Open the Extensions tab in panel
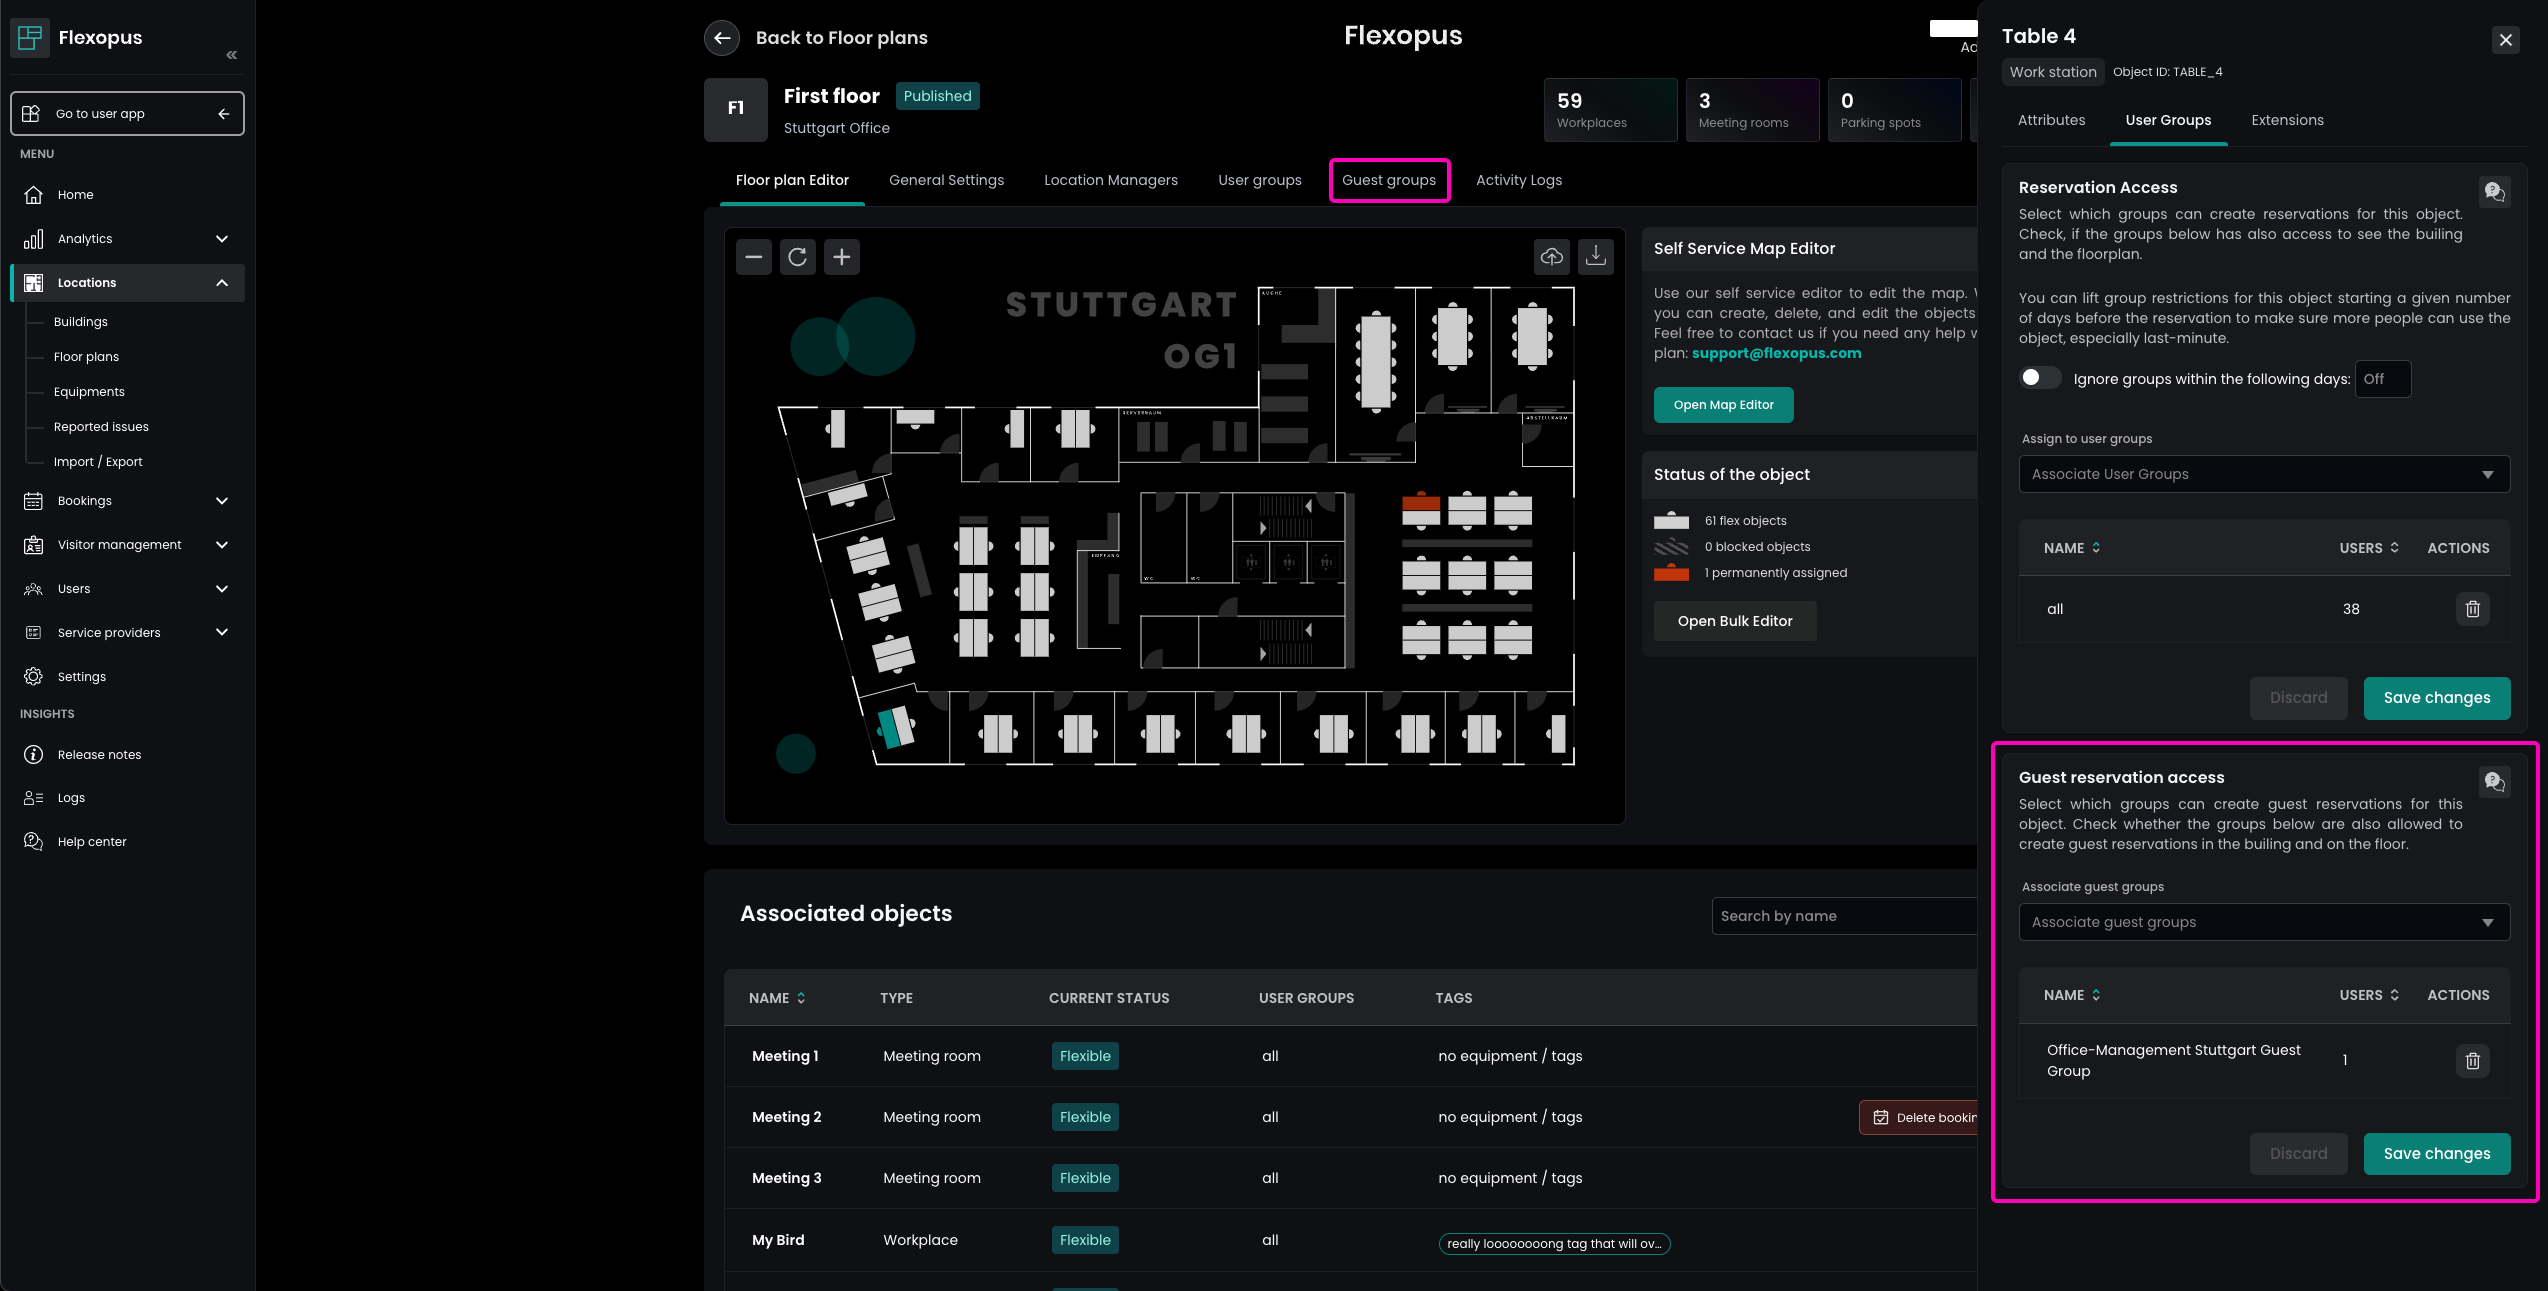Viewport: 2548px width, 1291px height. tap(2286, 120)
